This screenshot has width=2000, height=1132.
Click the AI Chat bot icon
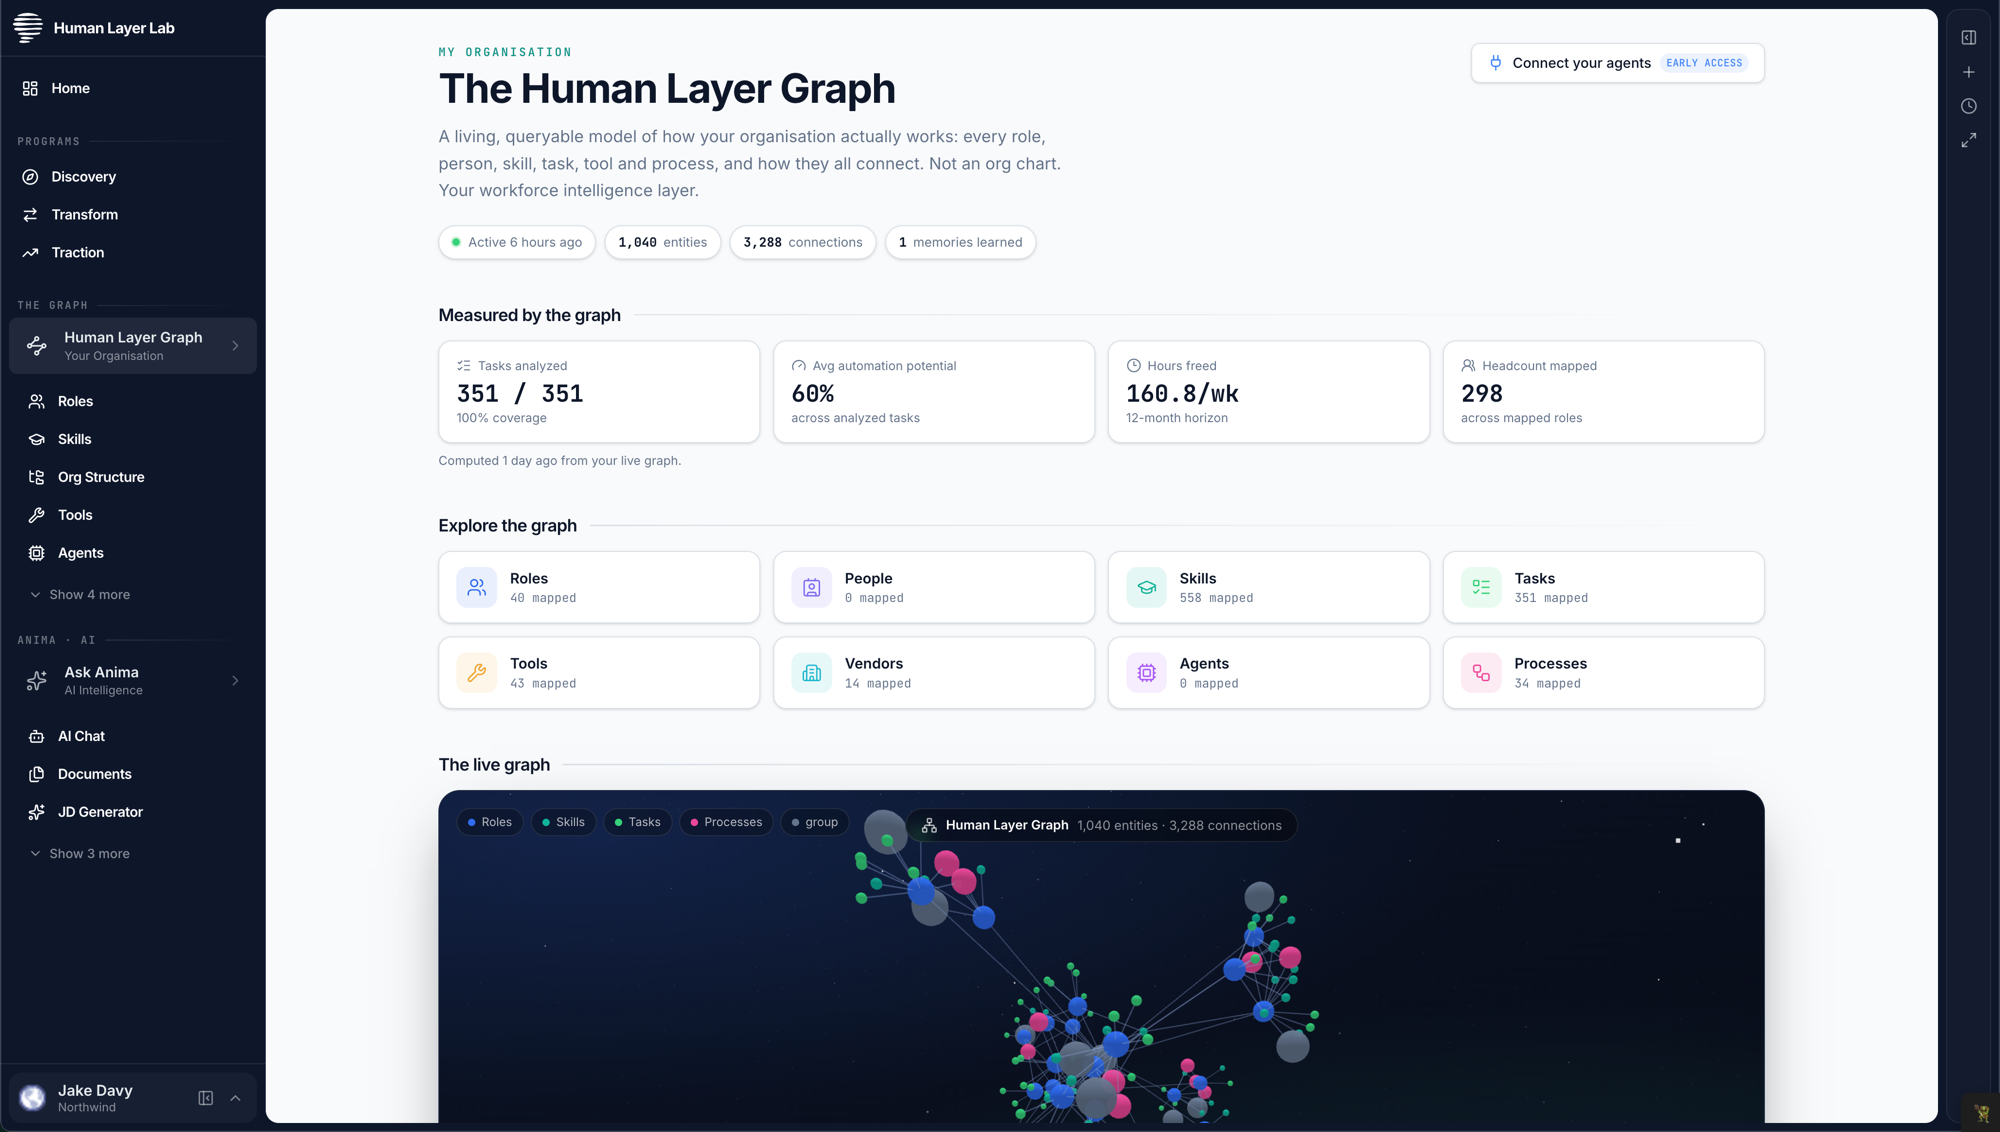[36, 737]
